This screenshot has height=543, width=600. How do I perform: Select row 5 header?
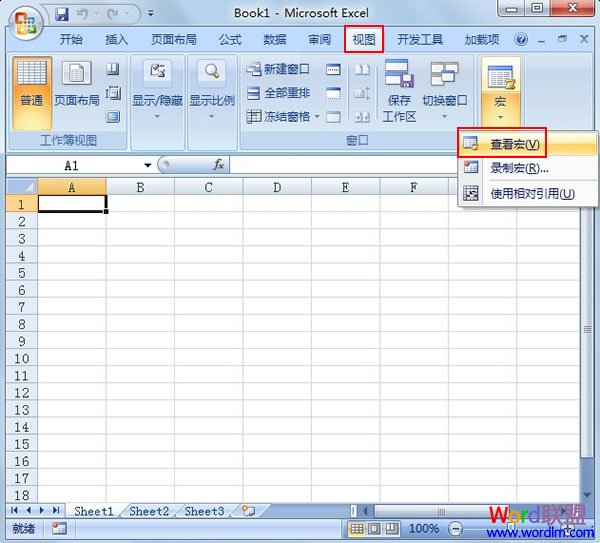click(22, 273)
